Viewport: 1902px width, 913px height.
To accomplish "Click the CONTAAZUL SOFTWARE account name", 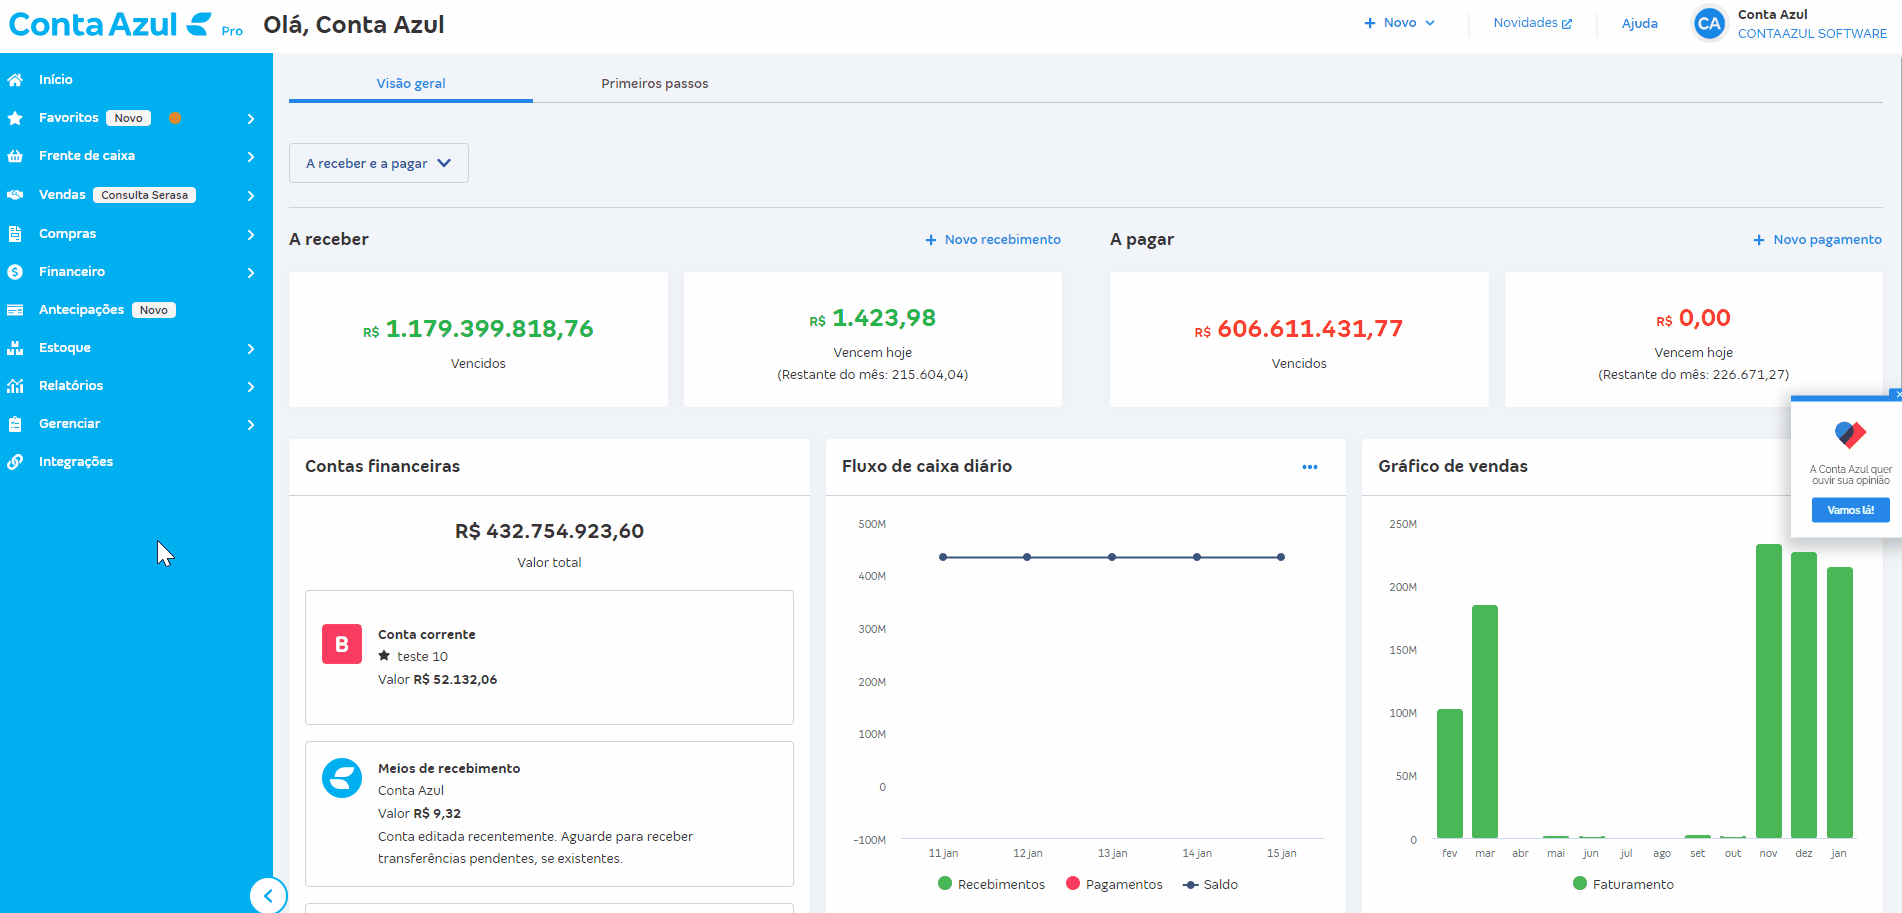I will tap(1812, 34).
